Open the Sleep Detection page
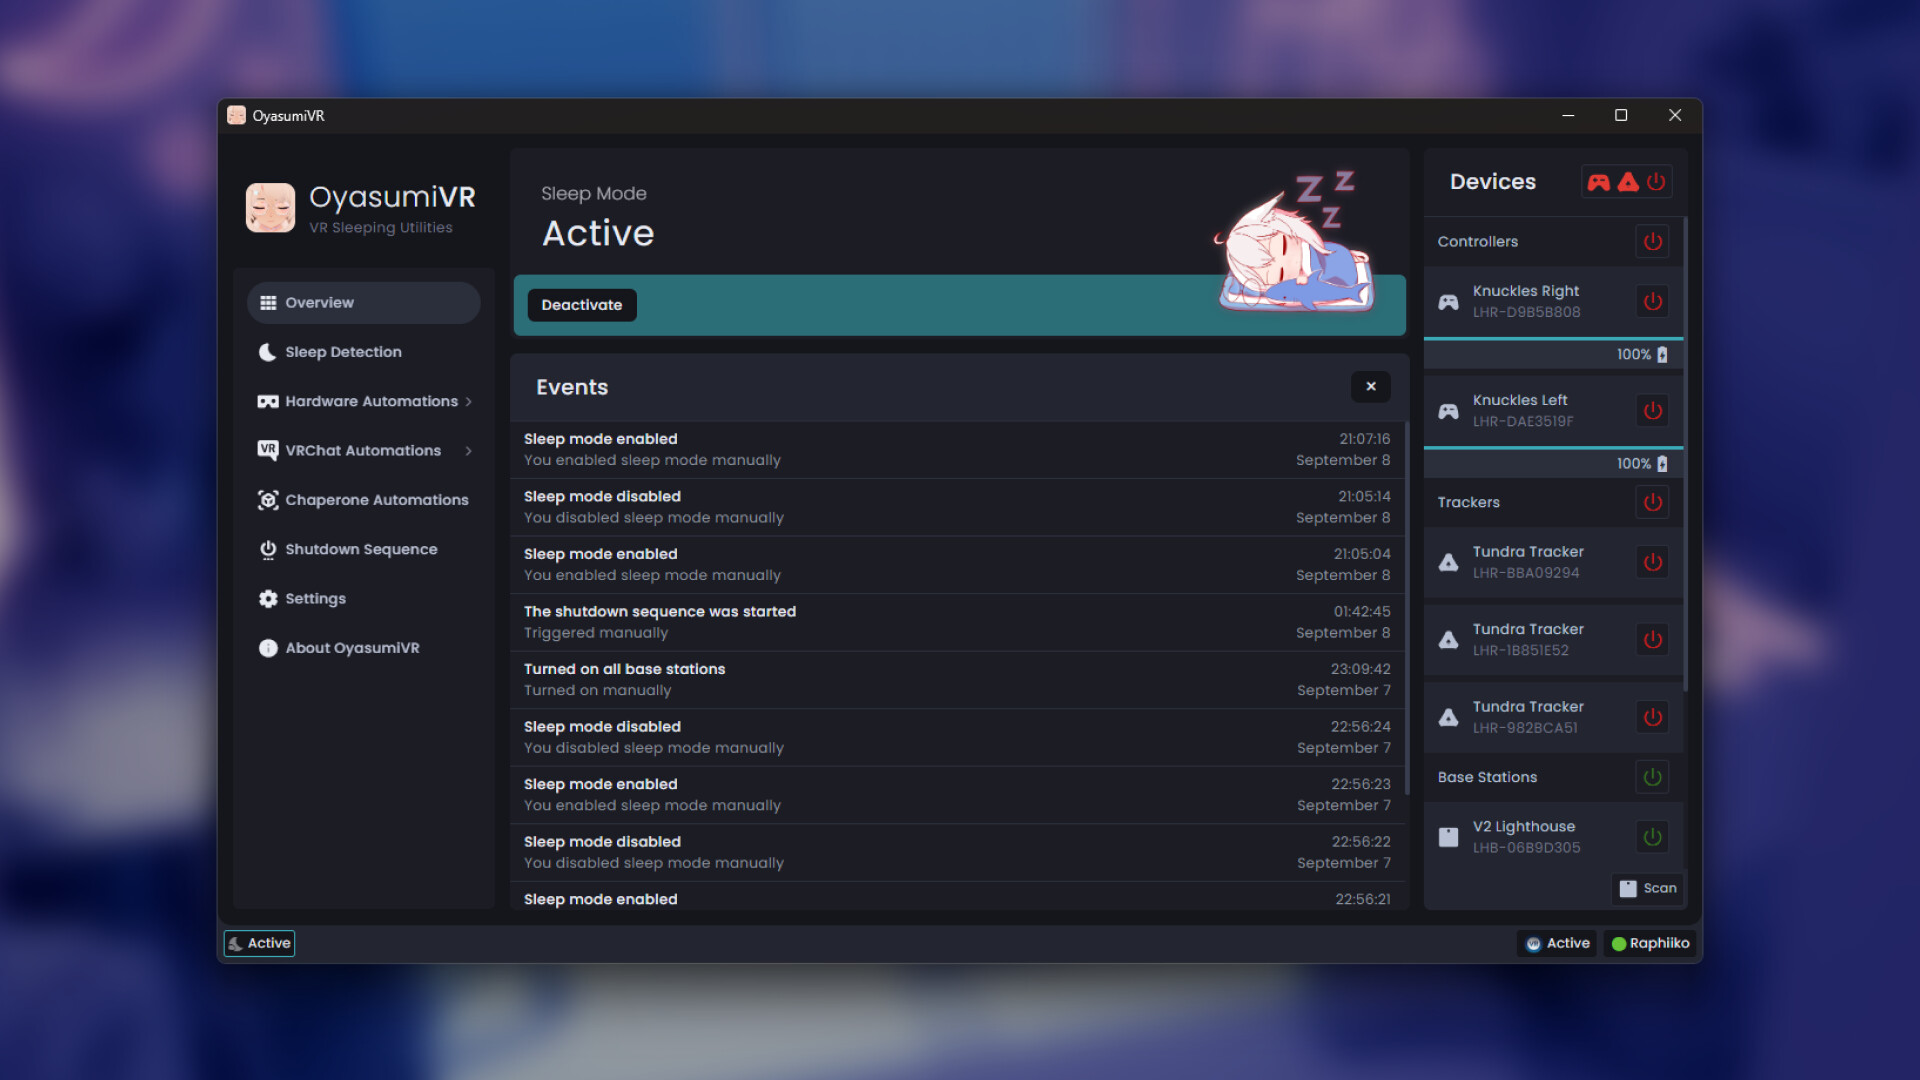Image resolution: width=1920 pixels, height=1080 pixels. pos(343,352)
